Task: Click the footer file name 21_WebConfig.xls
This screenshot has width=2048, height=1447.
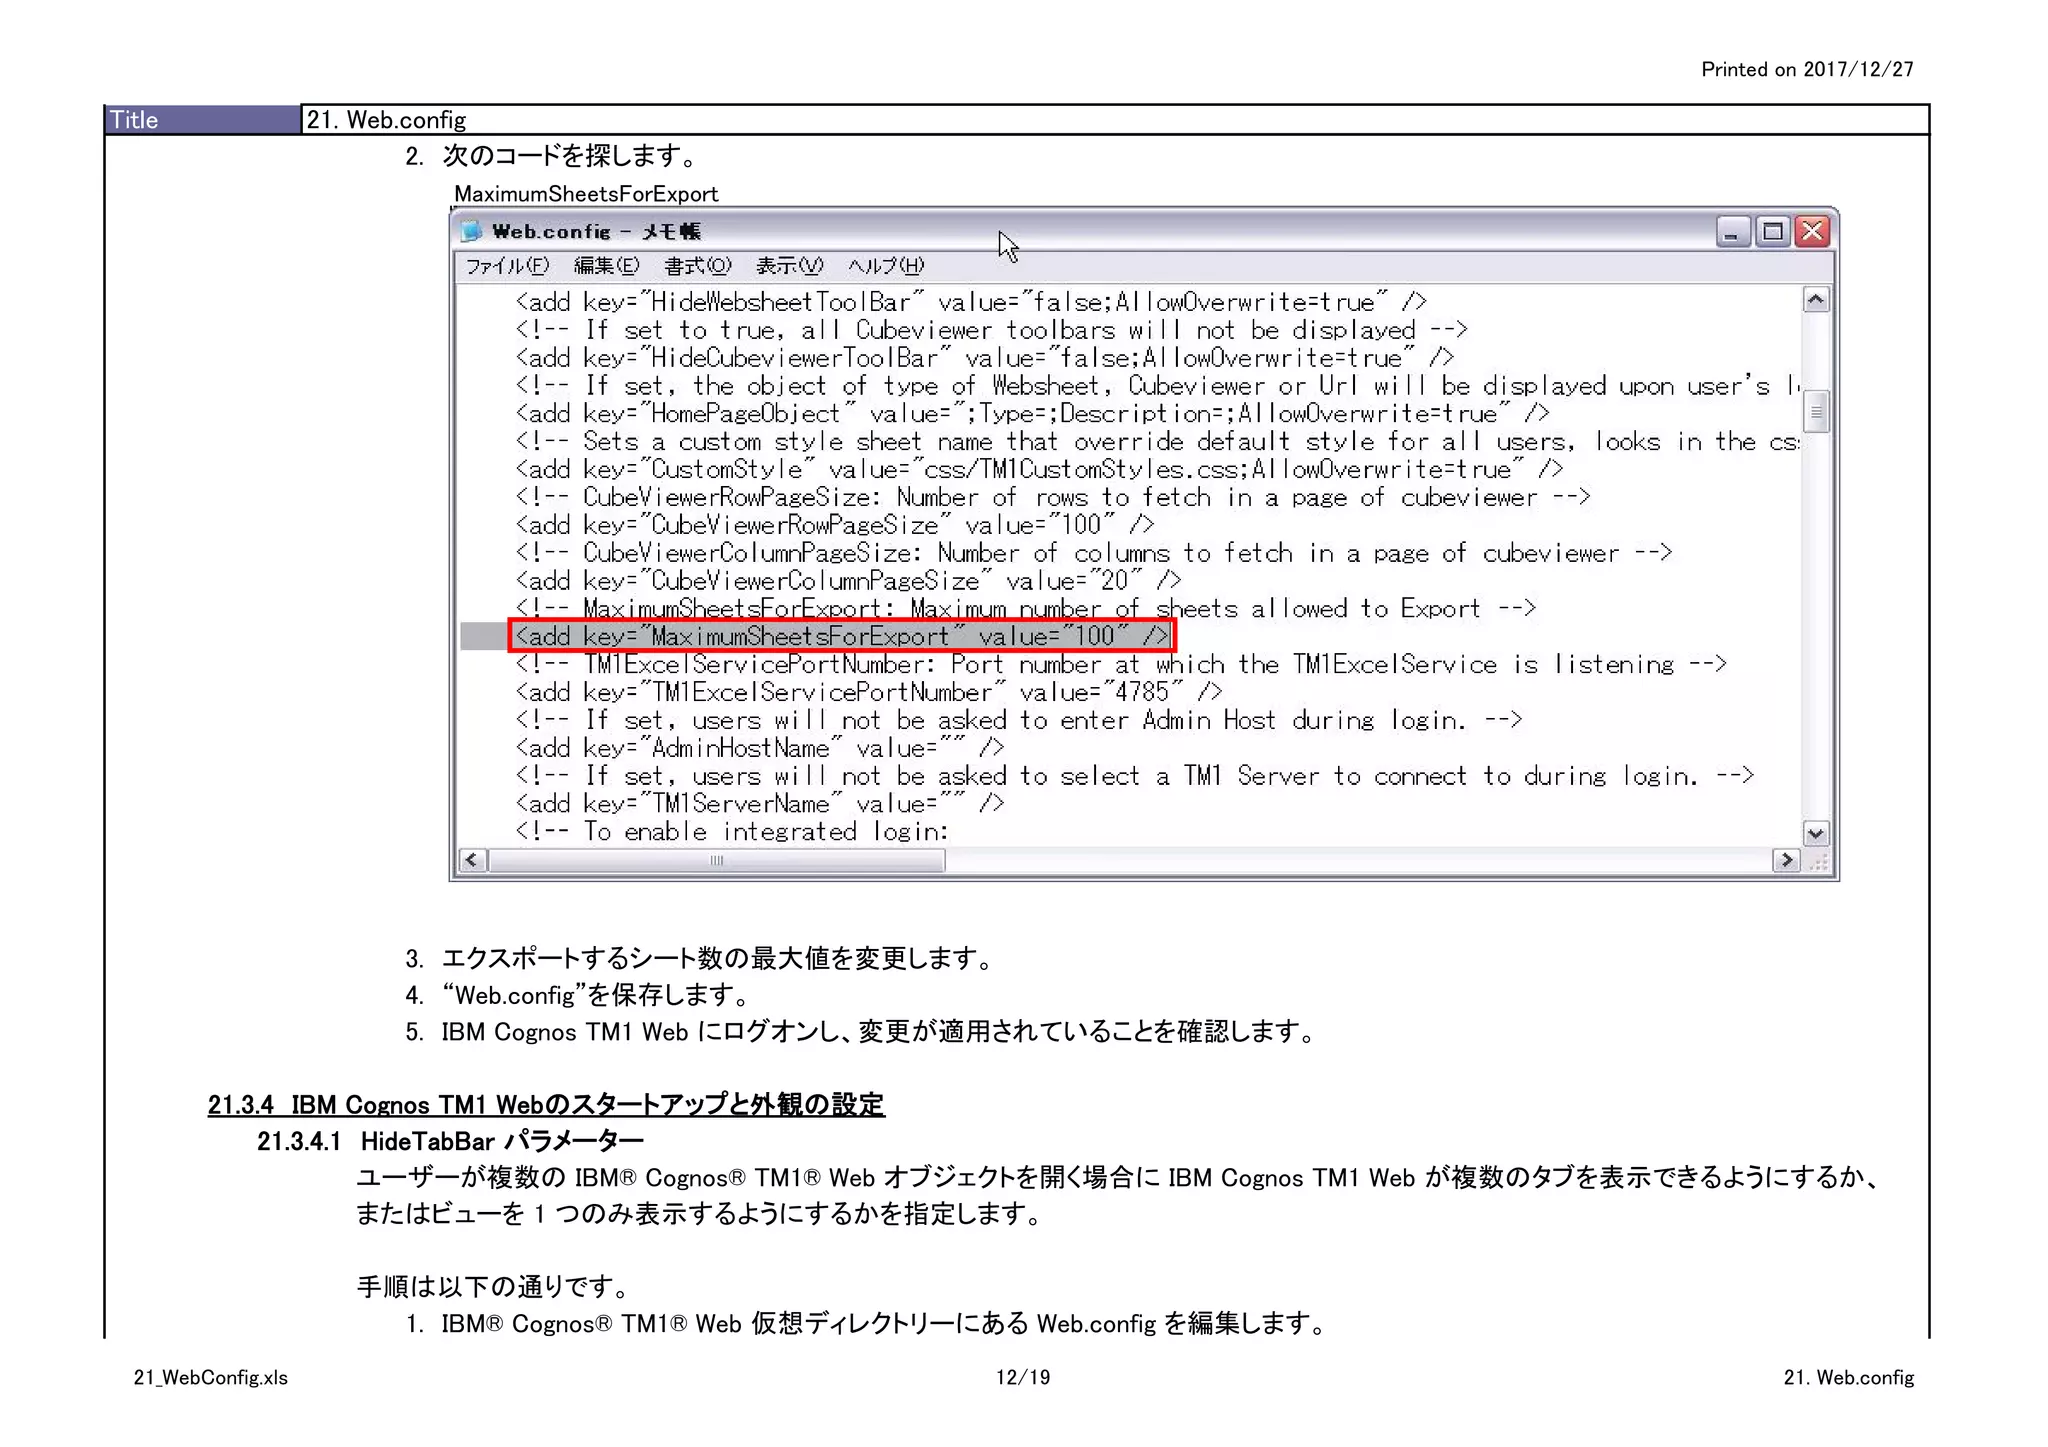Action: [x=211, y=1377]
